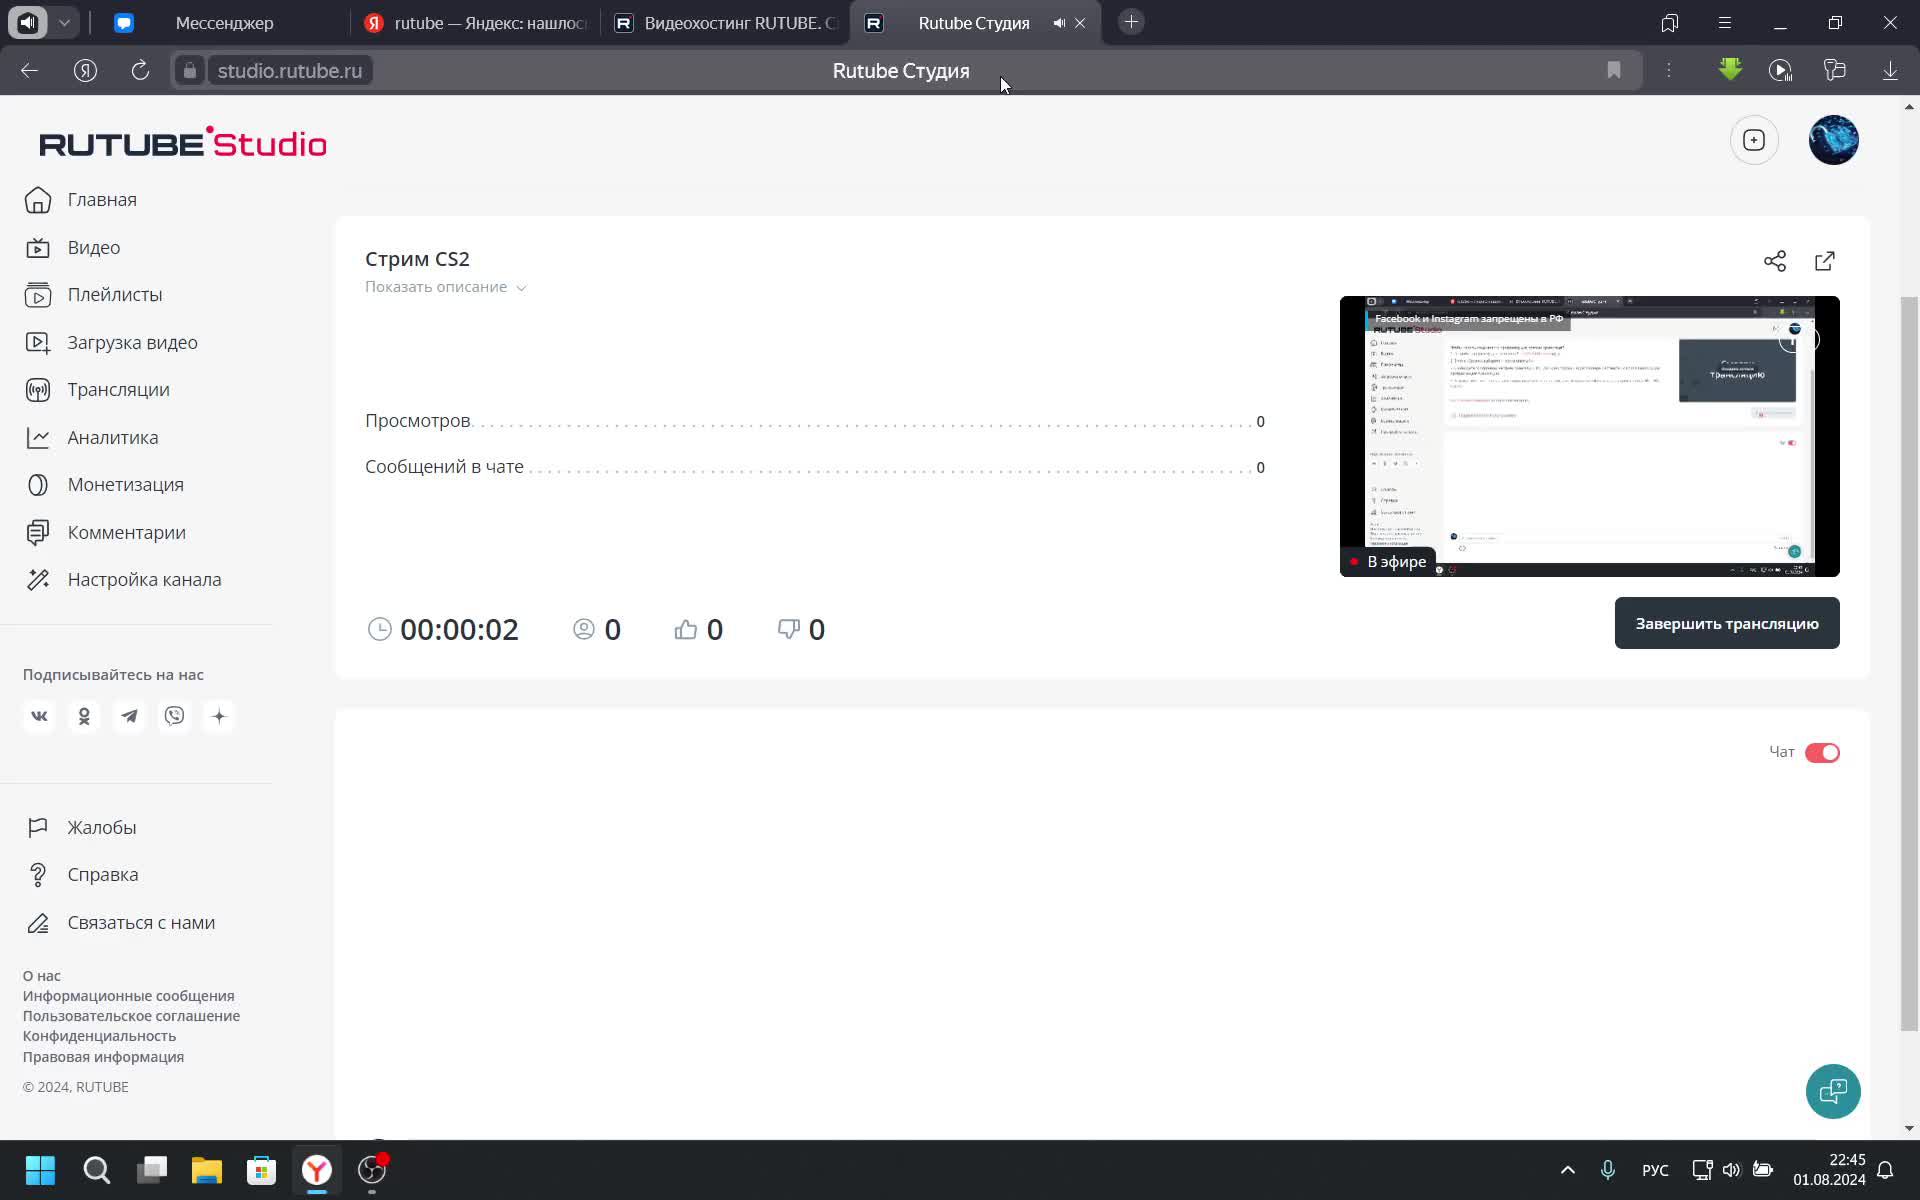1920x1200 pixels.
Task: Click the Связаться с нами pencil icon
Action: click(x=38, y=923)
